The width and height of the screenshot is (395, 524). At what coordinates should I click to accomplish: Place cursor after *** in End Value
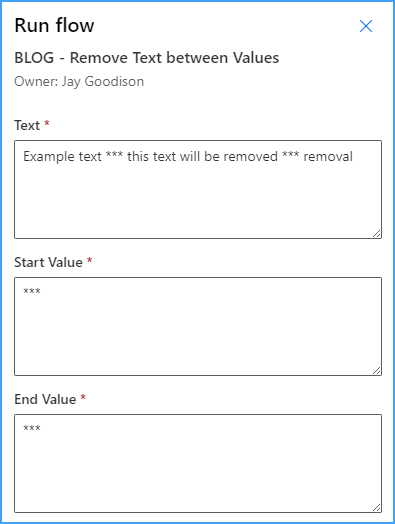tap(41, 428)
